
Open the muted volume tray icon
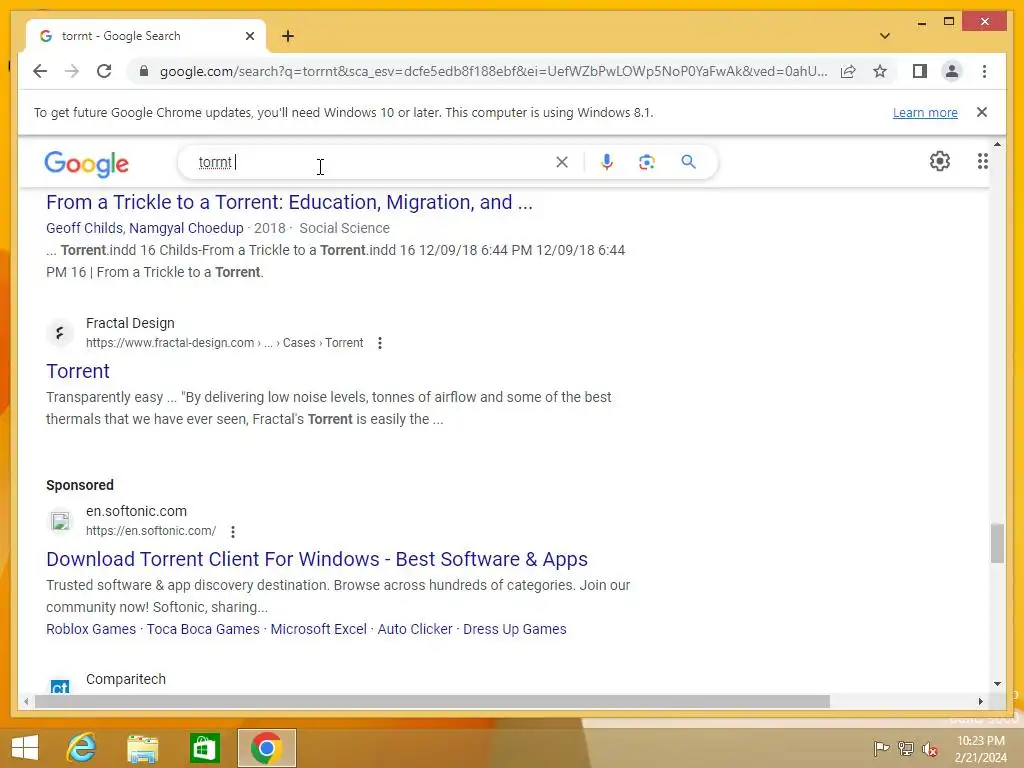point(930,748)
